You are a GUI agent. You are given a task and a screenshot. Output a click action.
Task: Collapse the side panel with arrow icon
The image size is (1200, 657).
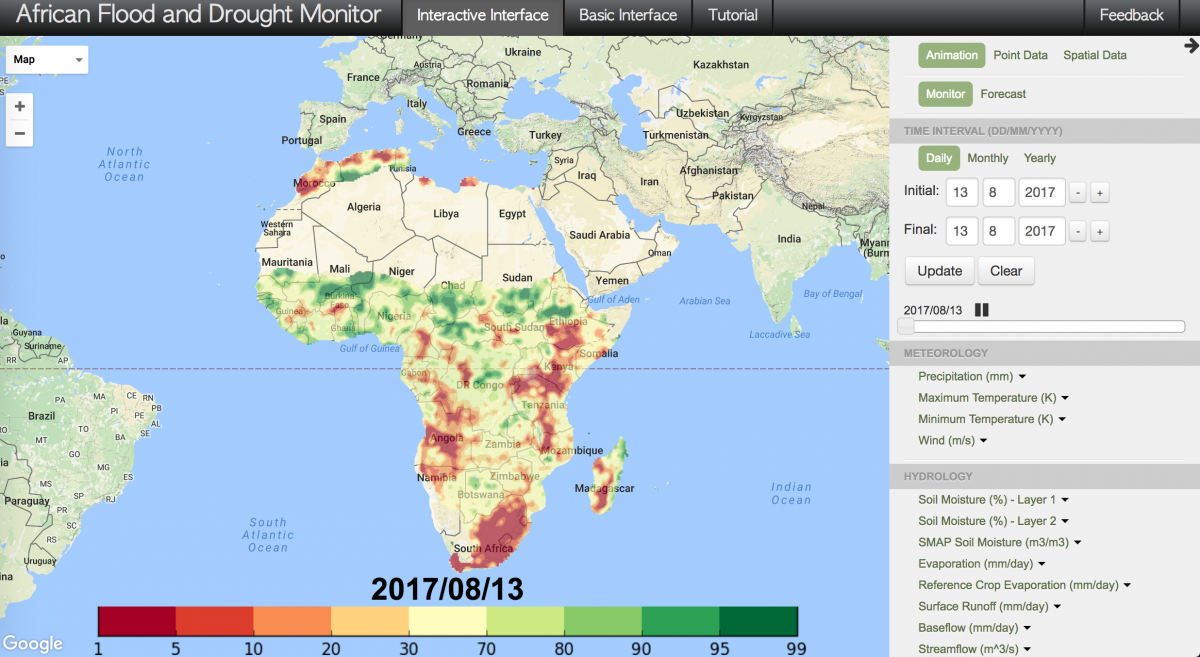click(x=1190, y=45)
